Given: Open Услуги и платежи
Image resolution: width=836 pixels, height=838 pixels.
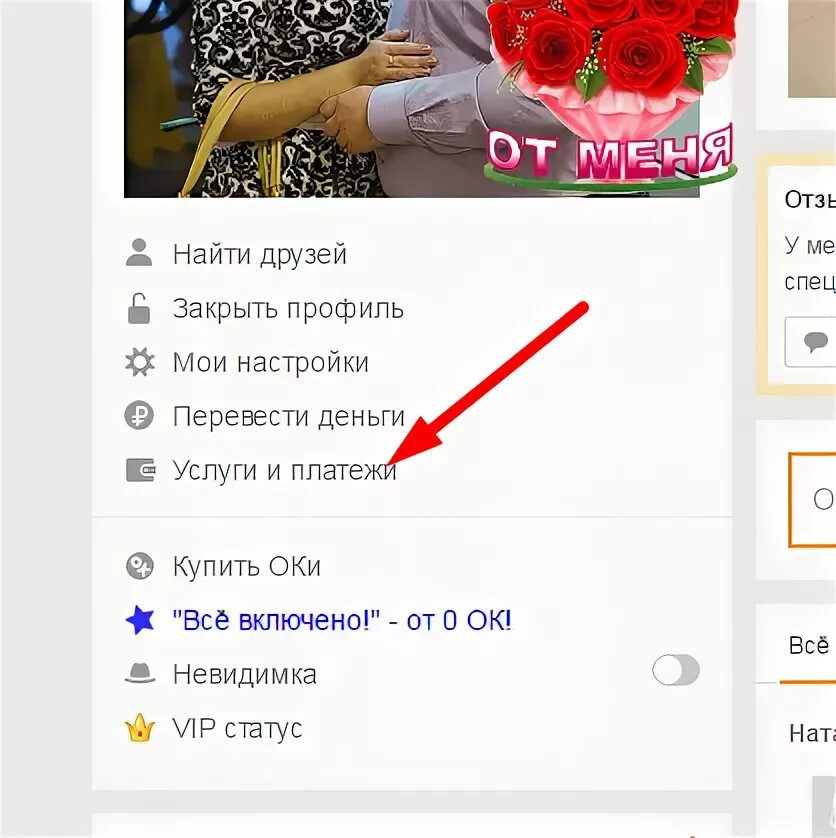Looking at the screenshot, I should pos(284,471).
